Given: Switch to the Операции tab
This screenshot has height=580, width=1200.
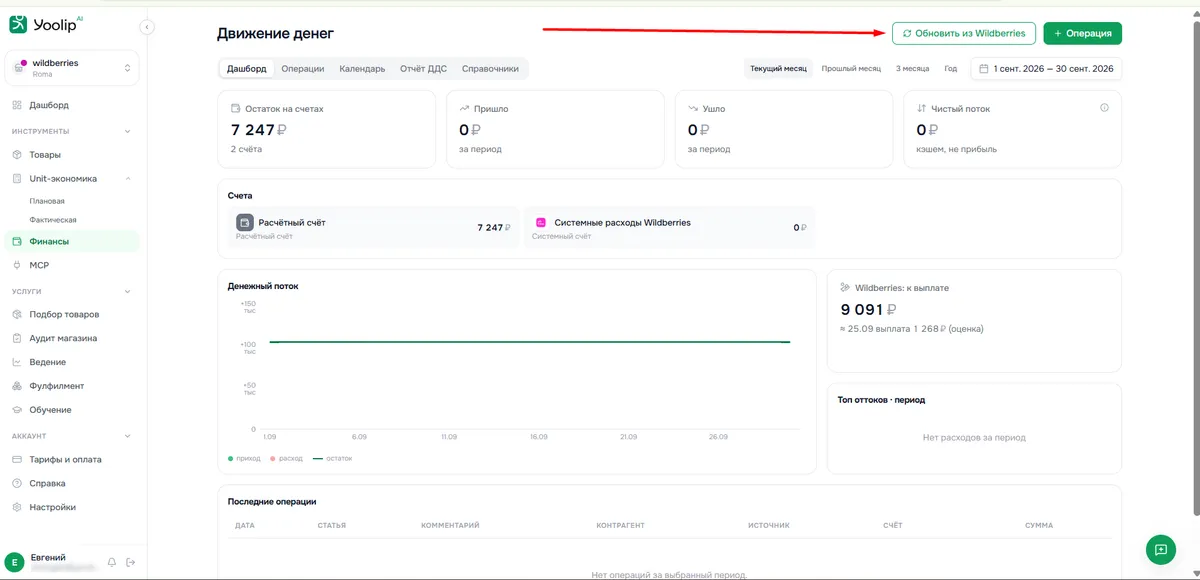Looking at the screenshot, I should pyautogui.click(x=303, y=69).
